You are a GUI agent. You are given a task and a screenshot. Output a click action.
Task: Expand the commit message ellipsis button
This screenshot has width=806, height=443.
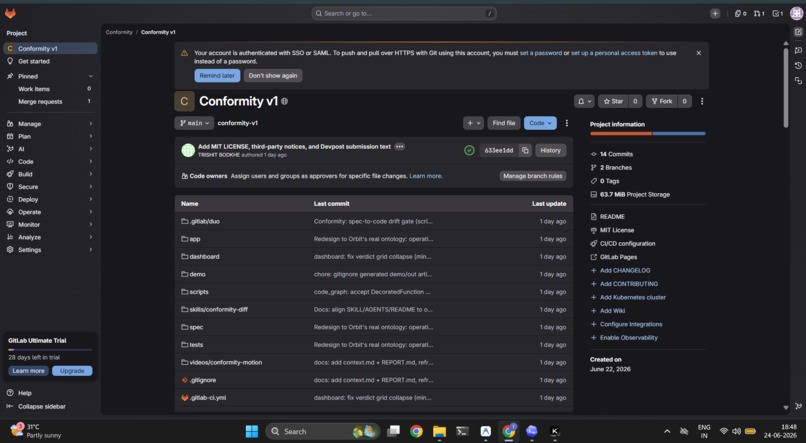point(399,146)
